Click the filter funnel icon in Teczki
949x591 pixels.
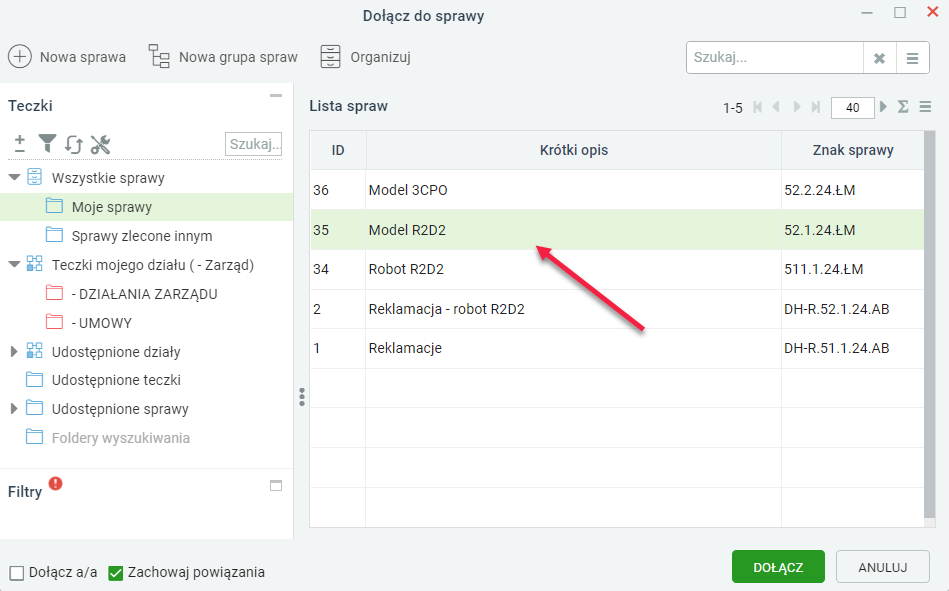[47, 144]
